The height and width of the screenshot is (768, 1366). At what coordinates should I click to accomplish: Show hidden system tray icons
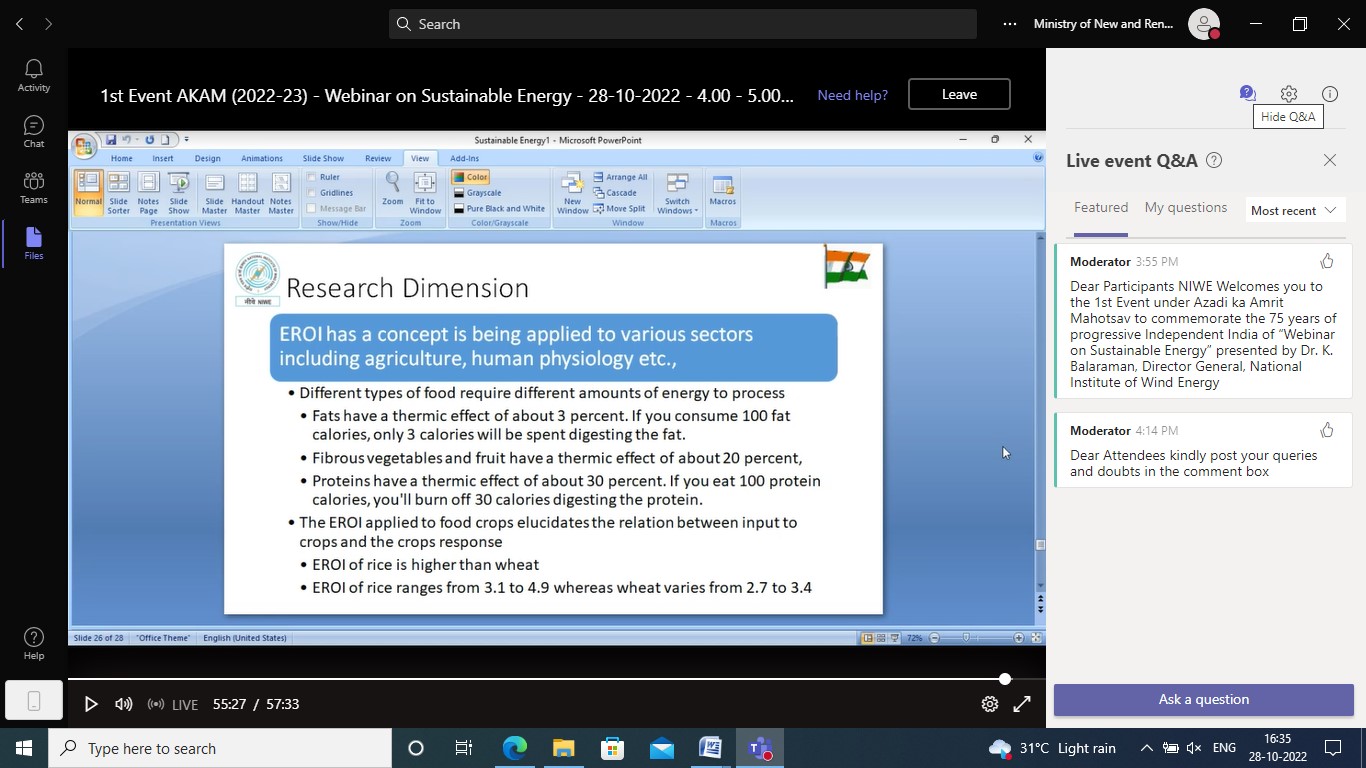pyautogui.click(x=1146, y=748)
